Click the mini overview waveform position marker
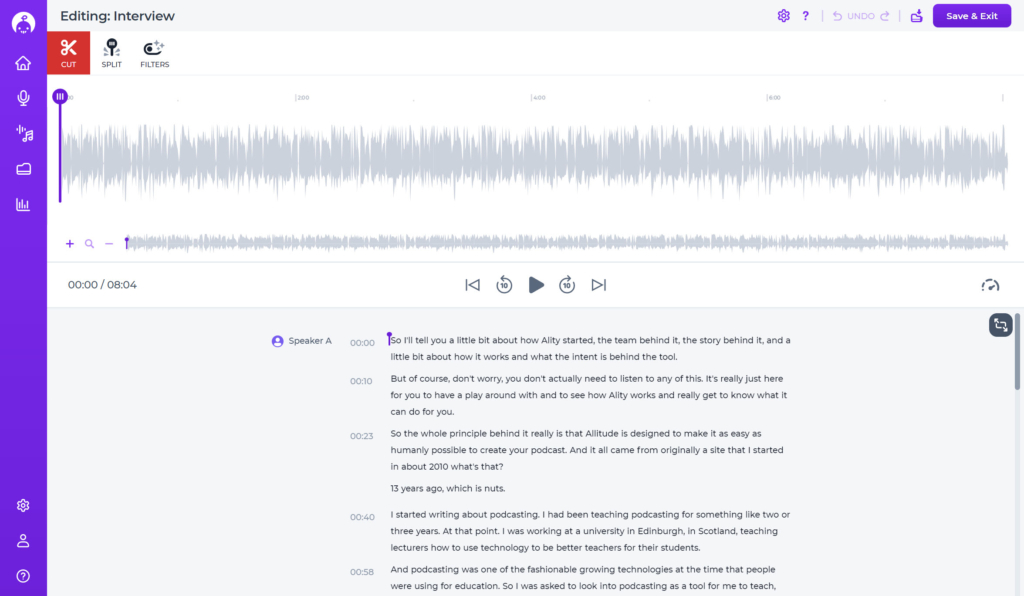This screenshot has width=1024, height=596. coord(127,242)
